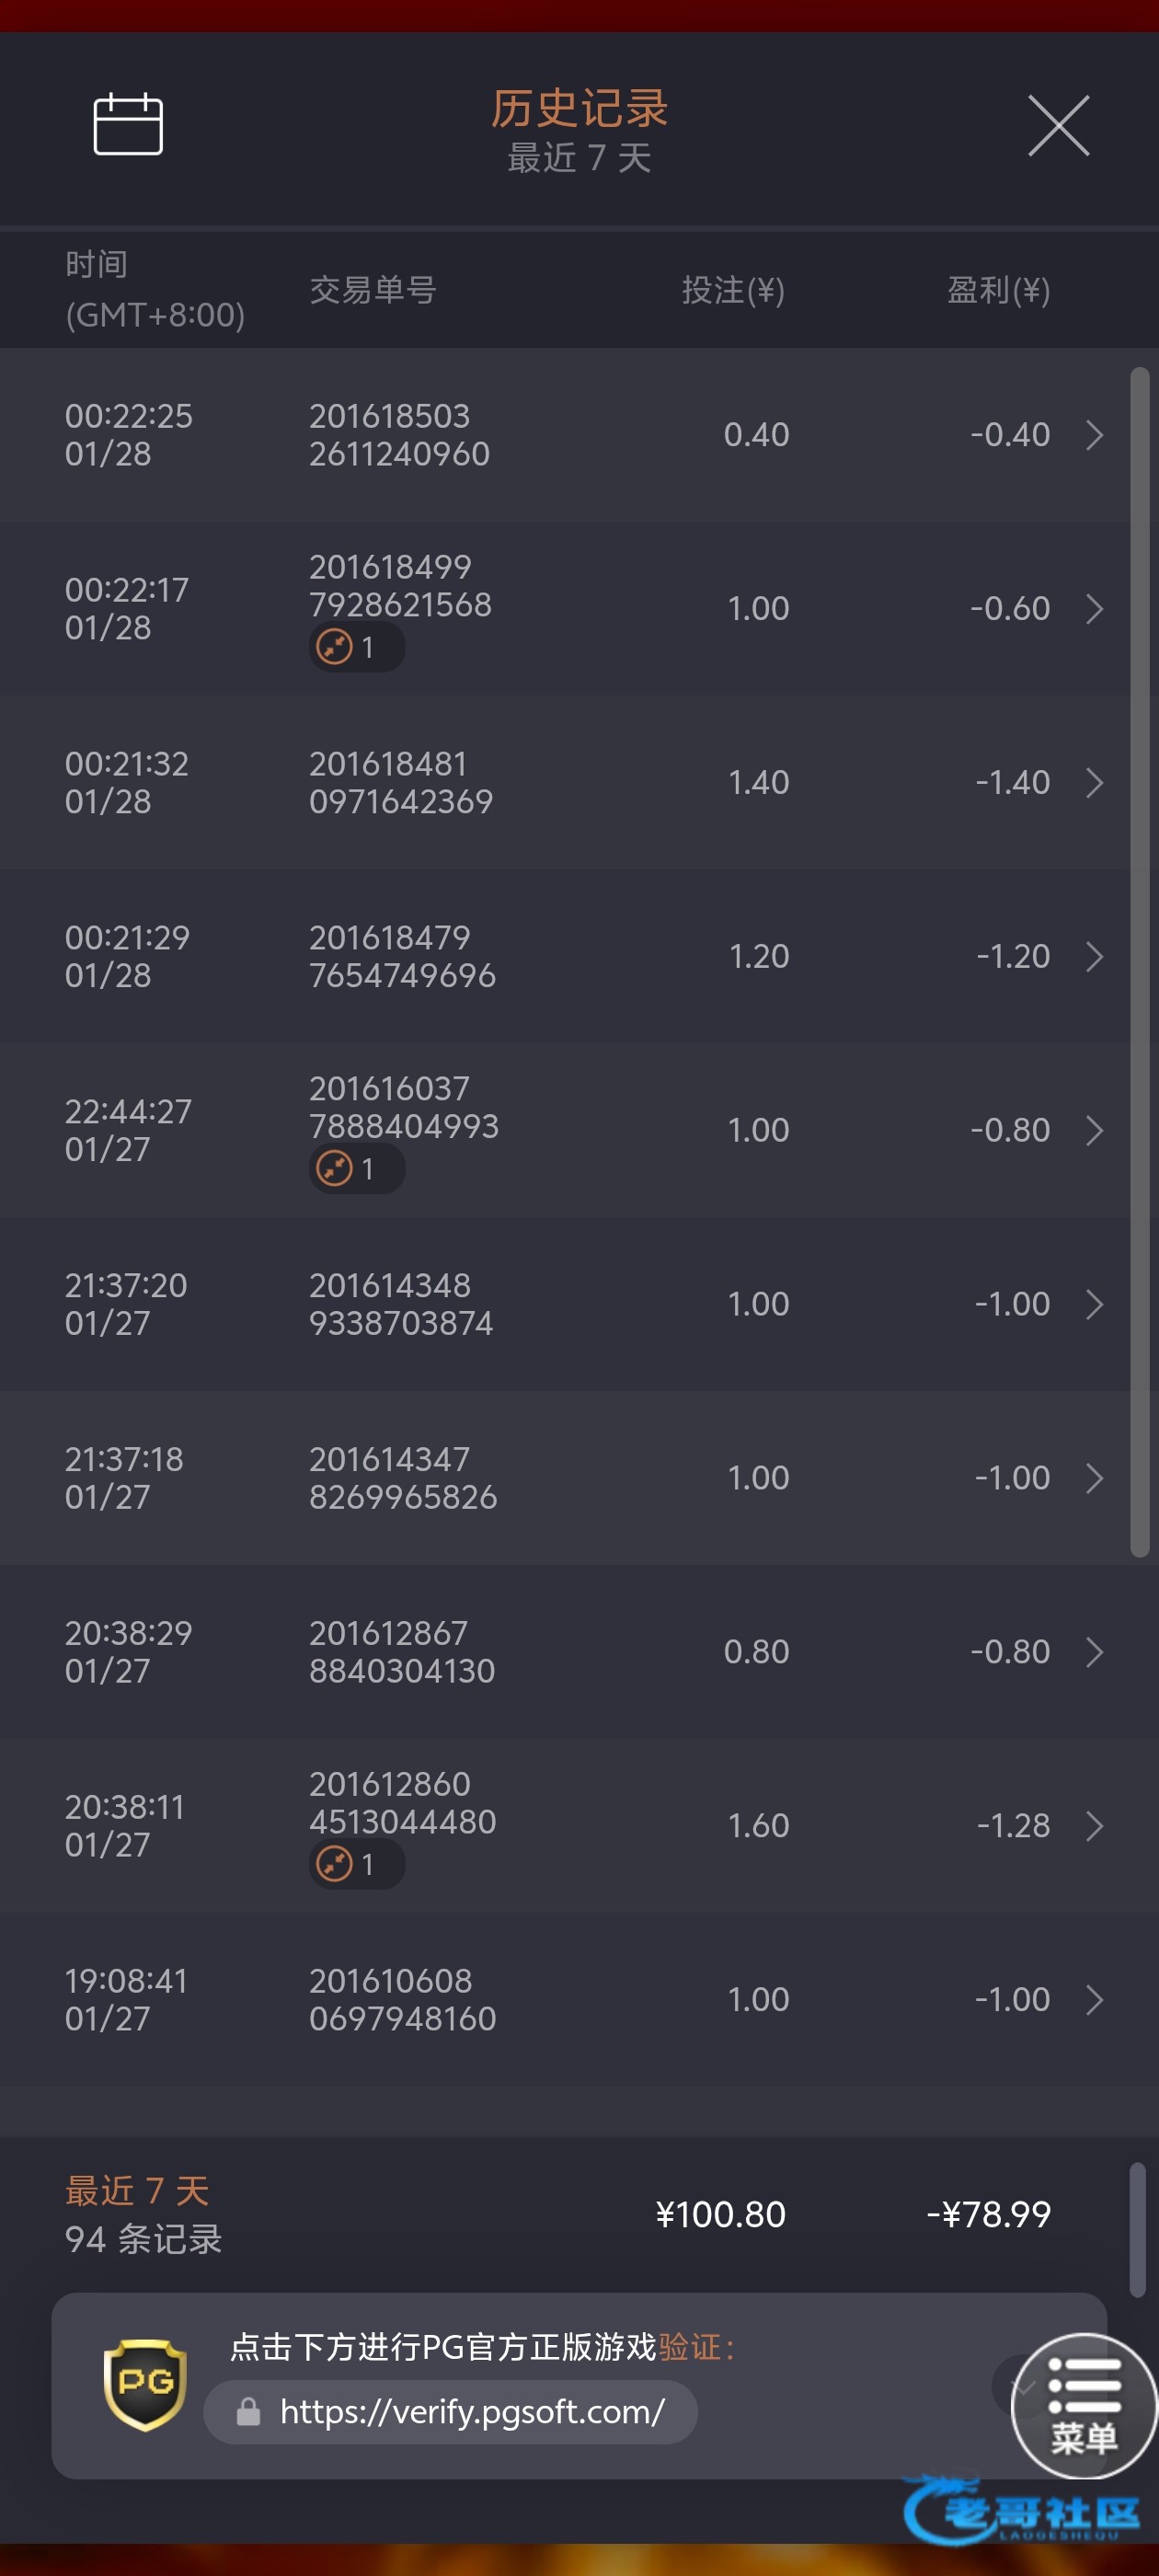
Task: Click the lock icon beside verify URL
Action: 248,2412
